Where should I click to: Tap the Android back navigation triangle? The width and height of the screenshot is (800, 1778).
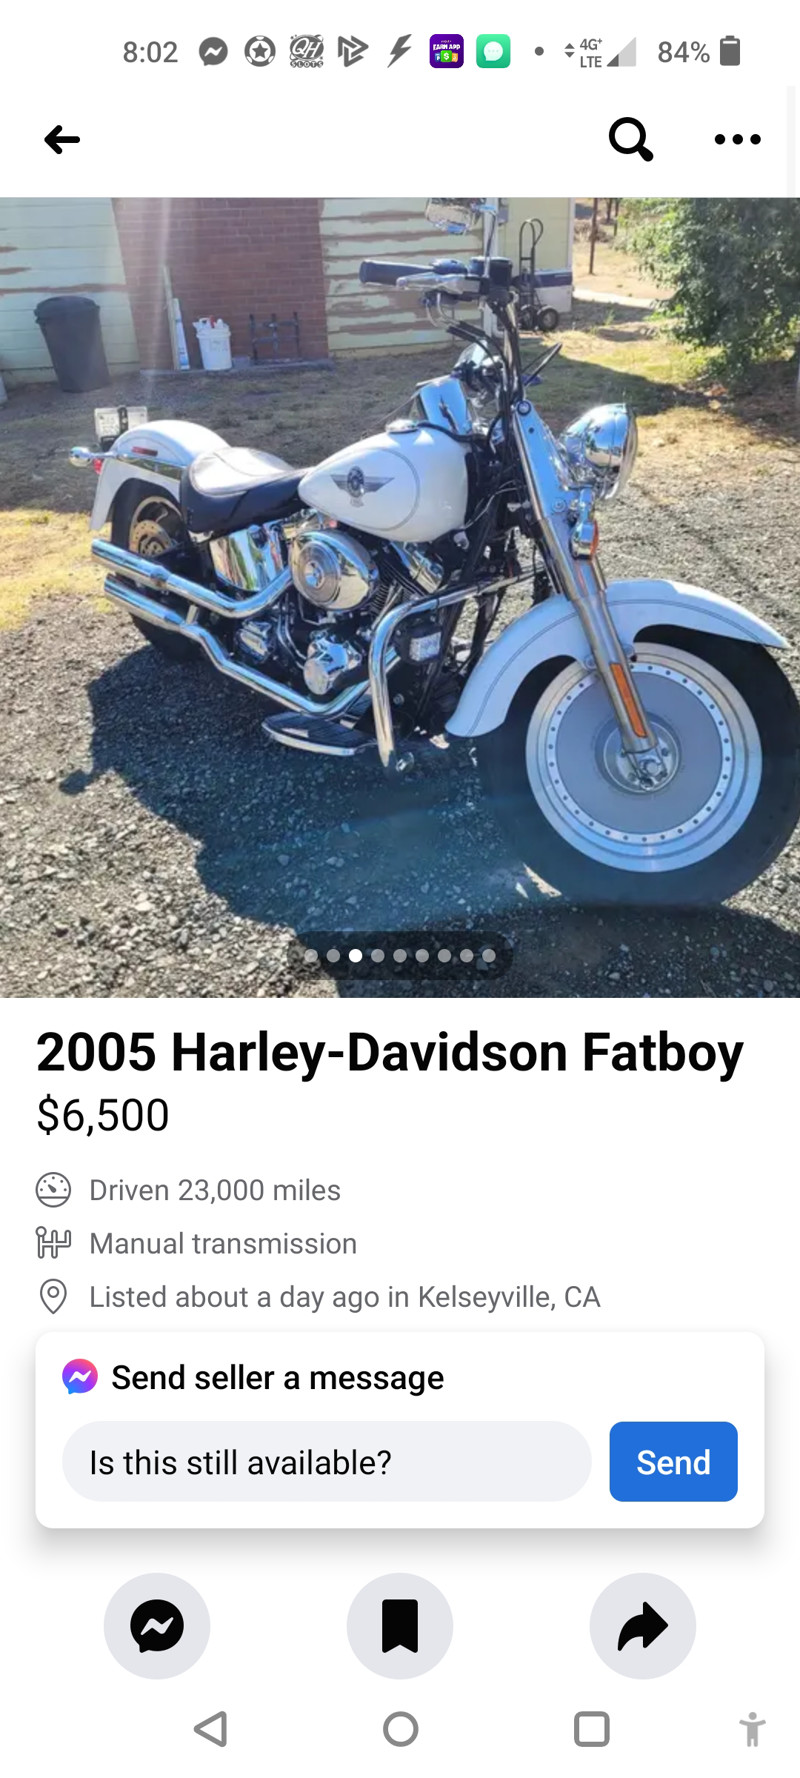click(x=211, y=1728)
